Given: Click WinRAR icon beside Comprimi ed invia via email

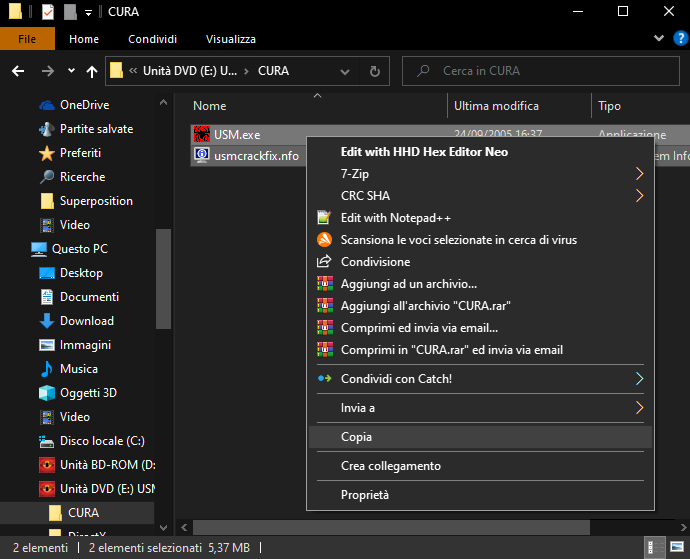Looking at the screenshot, I should [325, 327].
